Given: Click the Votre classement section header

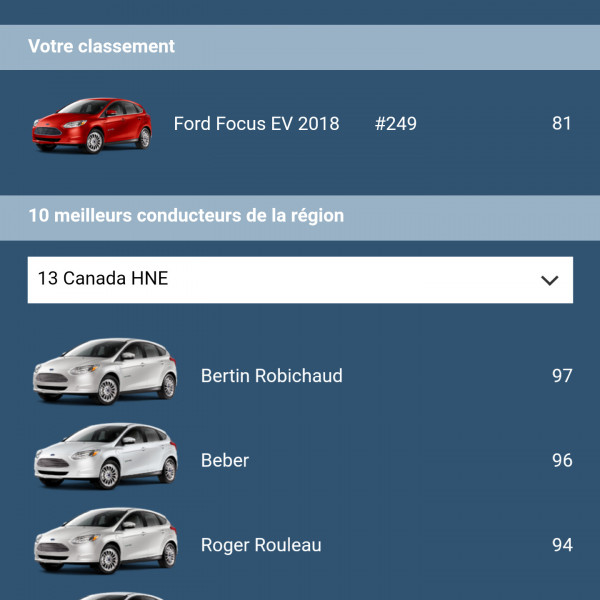Looking at the screenshot, I should pos(101,46).
